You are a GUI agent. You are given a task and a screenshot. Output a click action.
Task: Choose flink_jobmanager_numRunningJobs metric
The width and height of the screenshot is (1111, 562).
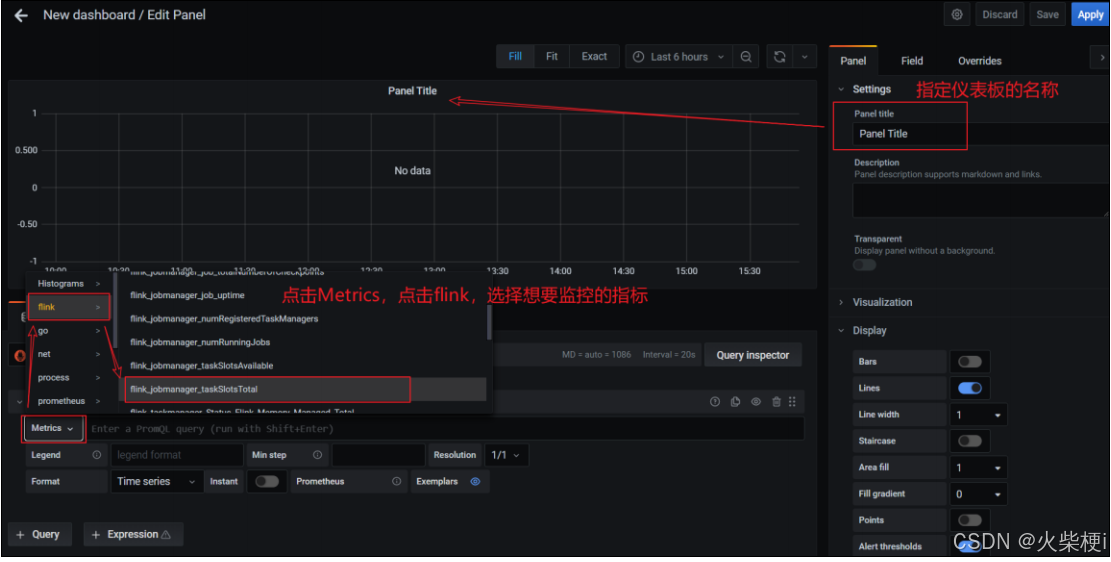coord(305,342)
